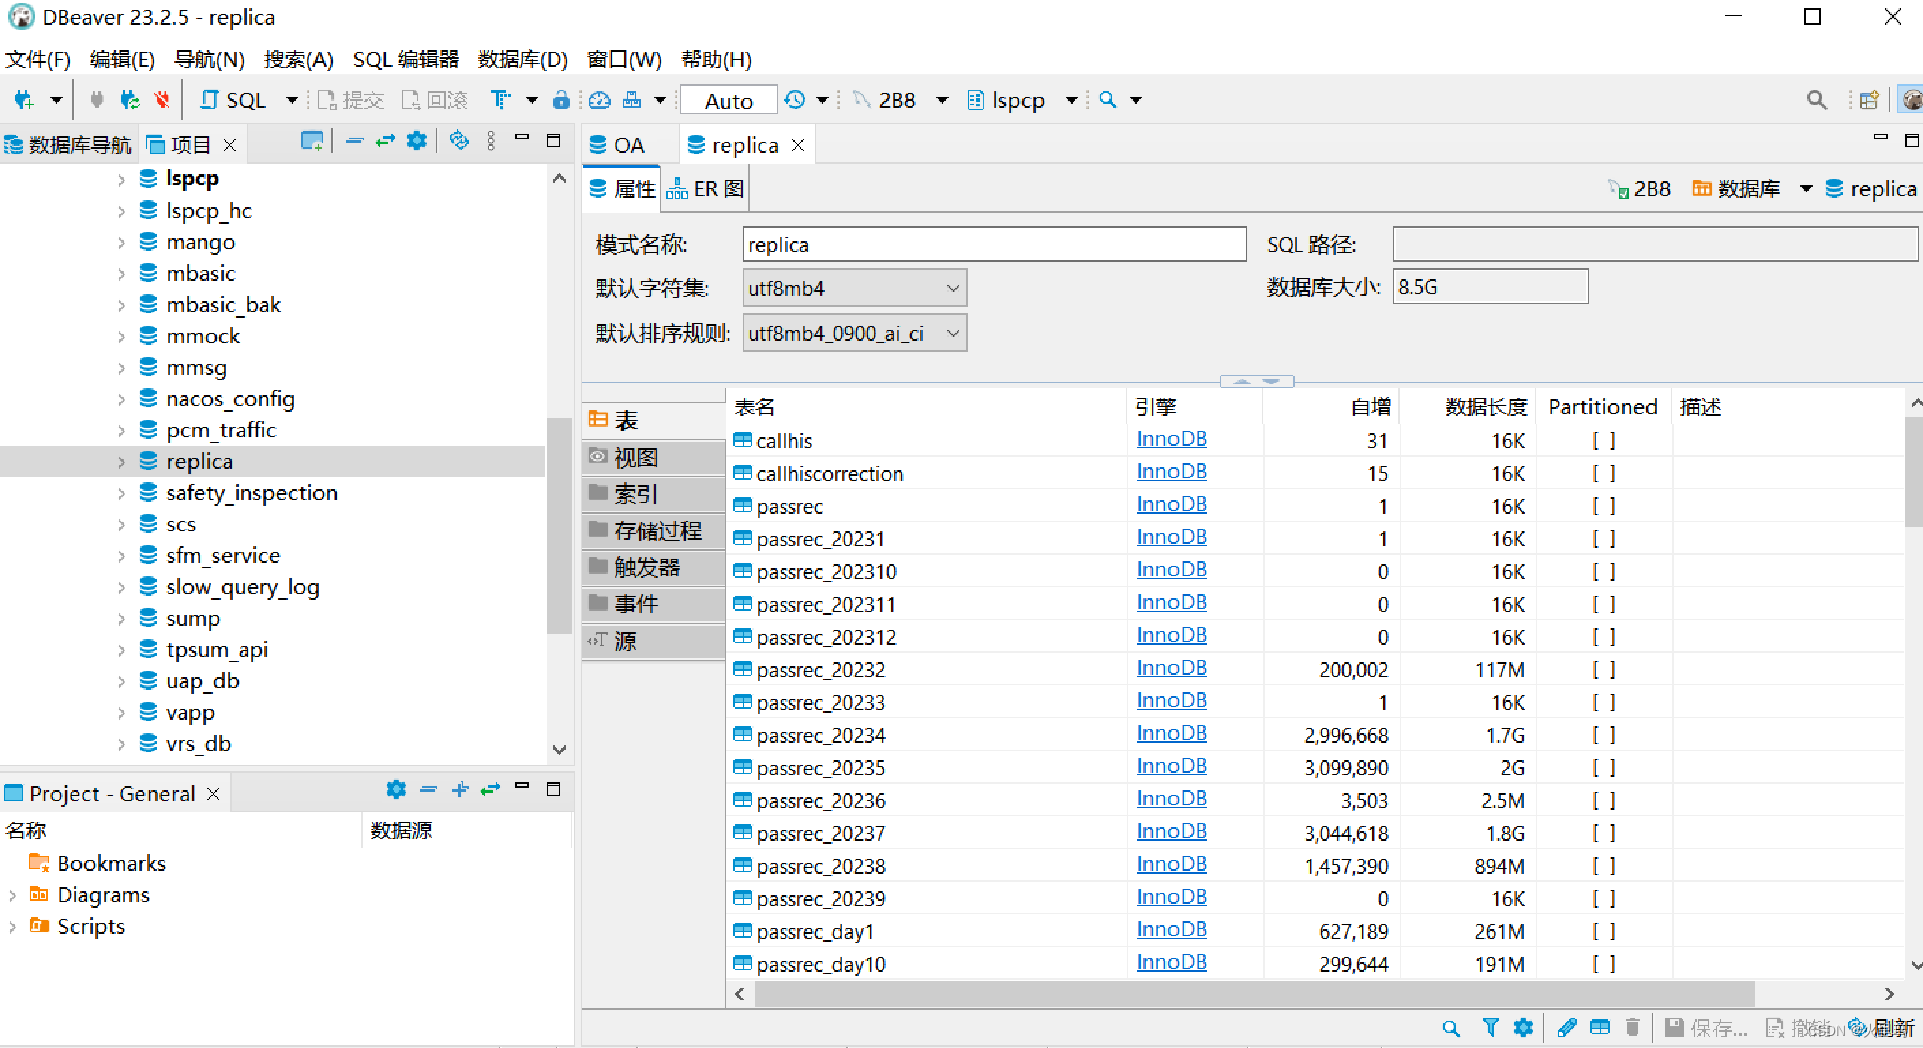Image resolution: width=1923 pixels, height=1048 pixels.
Task: Click the transaction log clock icon
Action: click(794, 100)
